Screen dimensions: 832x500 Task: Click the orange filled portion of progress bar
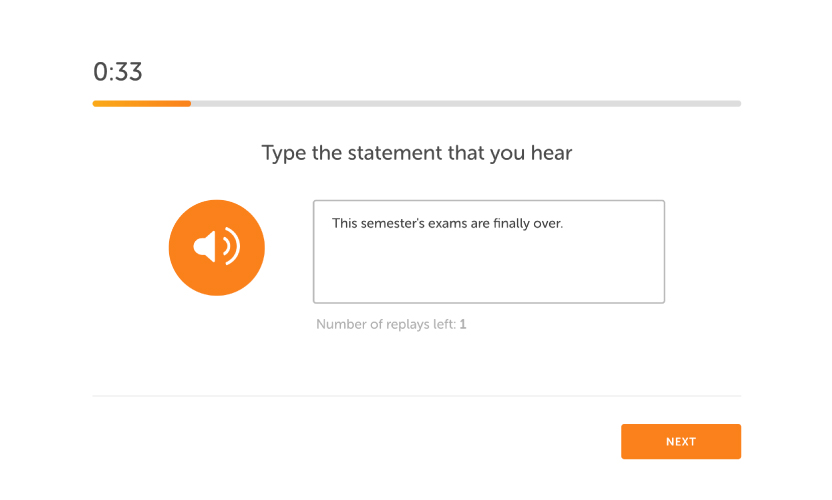click(x=142, y=104)
